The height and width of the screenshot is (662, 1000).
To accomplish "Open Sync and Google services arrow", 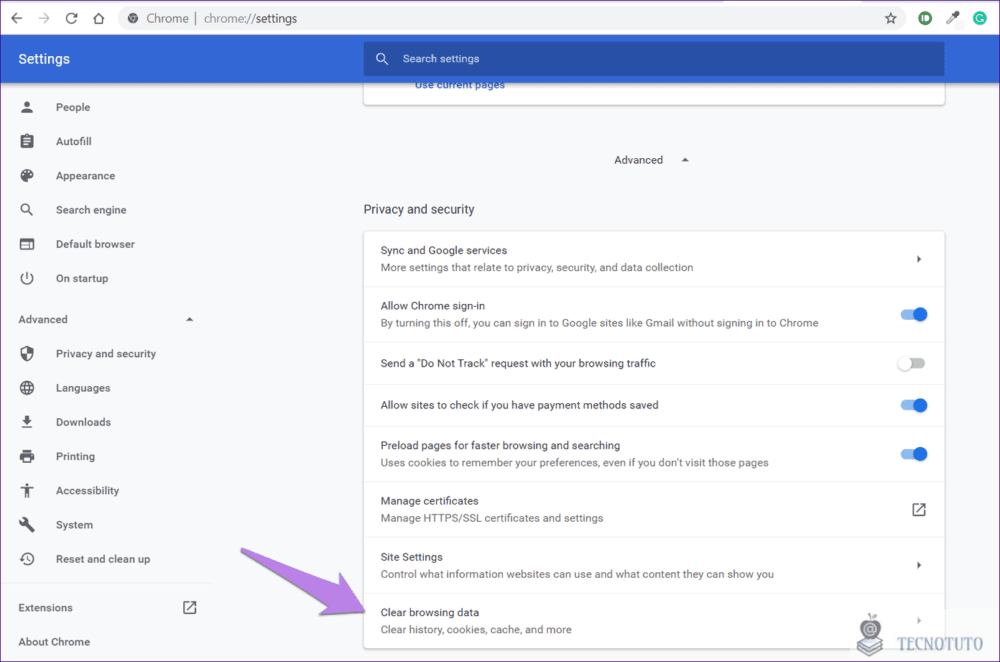I will (x=918, y=259).
